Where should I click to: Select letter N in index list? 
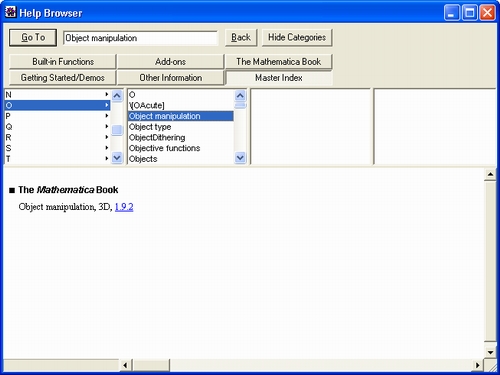tap(57, 95)
